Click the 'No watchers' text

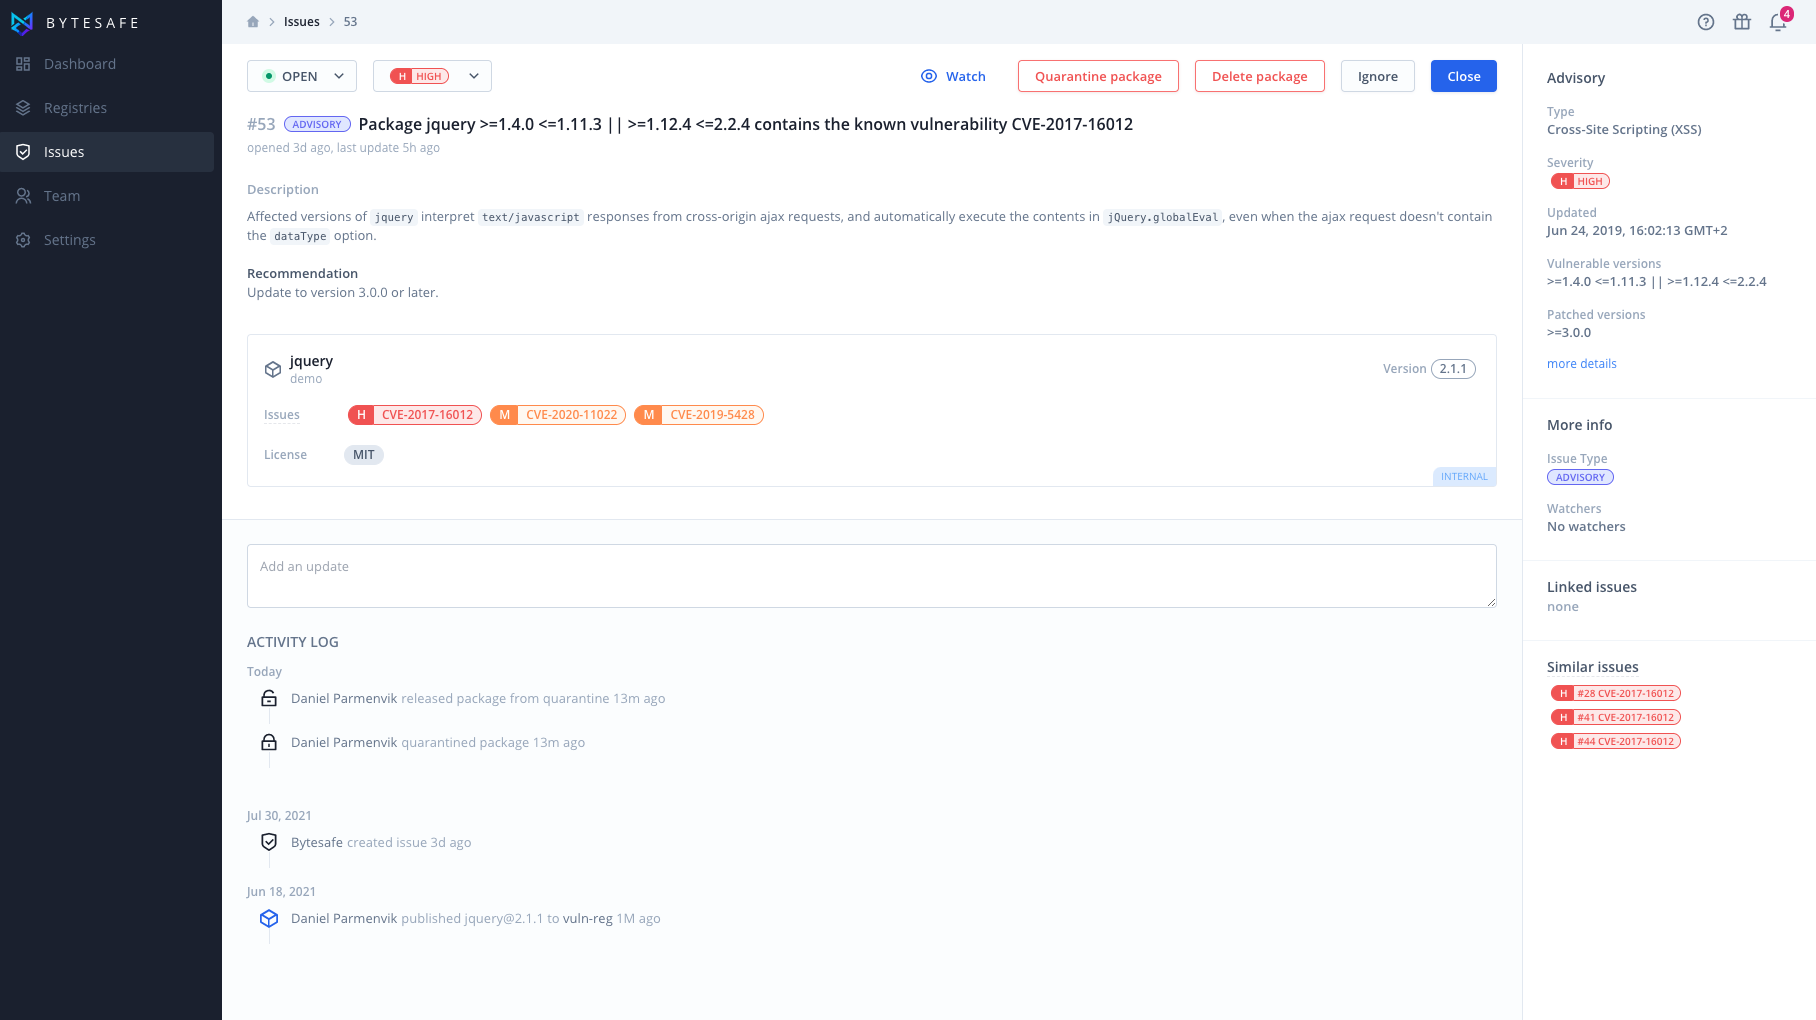coord(1586,527)
